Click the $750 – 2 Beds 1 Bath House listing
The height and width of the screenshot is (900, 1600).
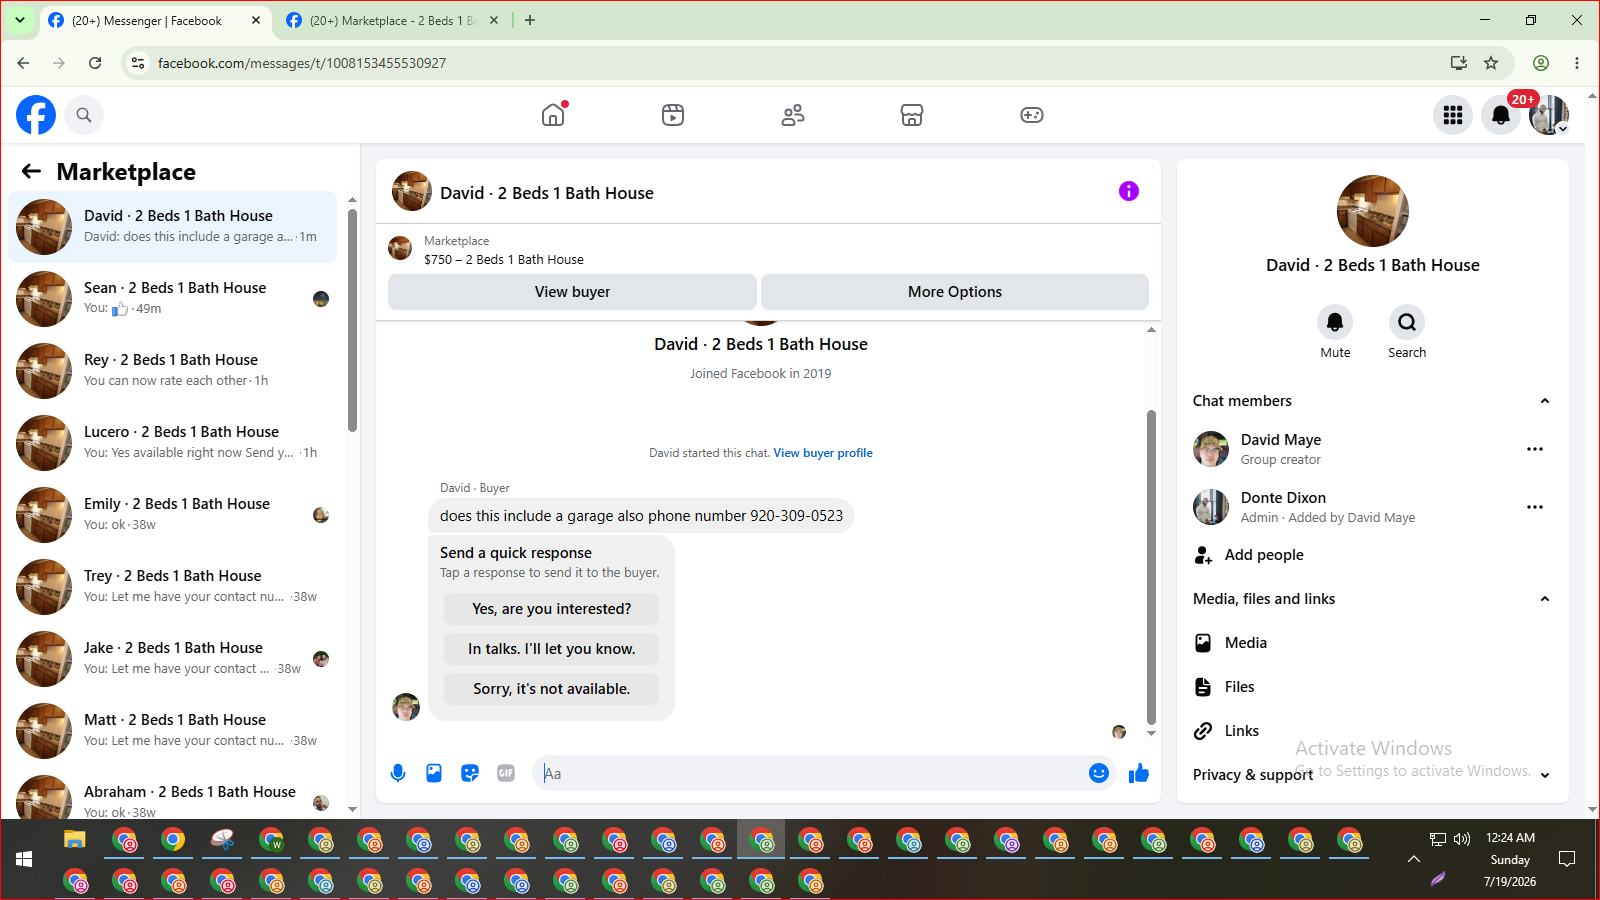503,259
